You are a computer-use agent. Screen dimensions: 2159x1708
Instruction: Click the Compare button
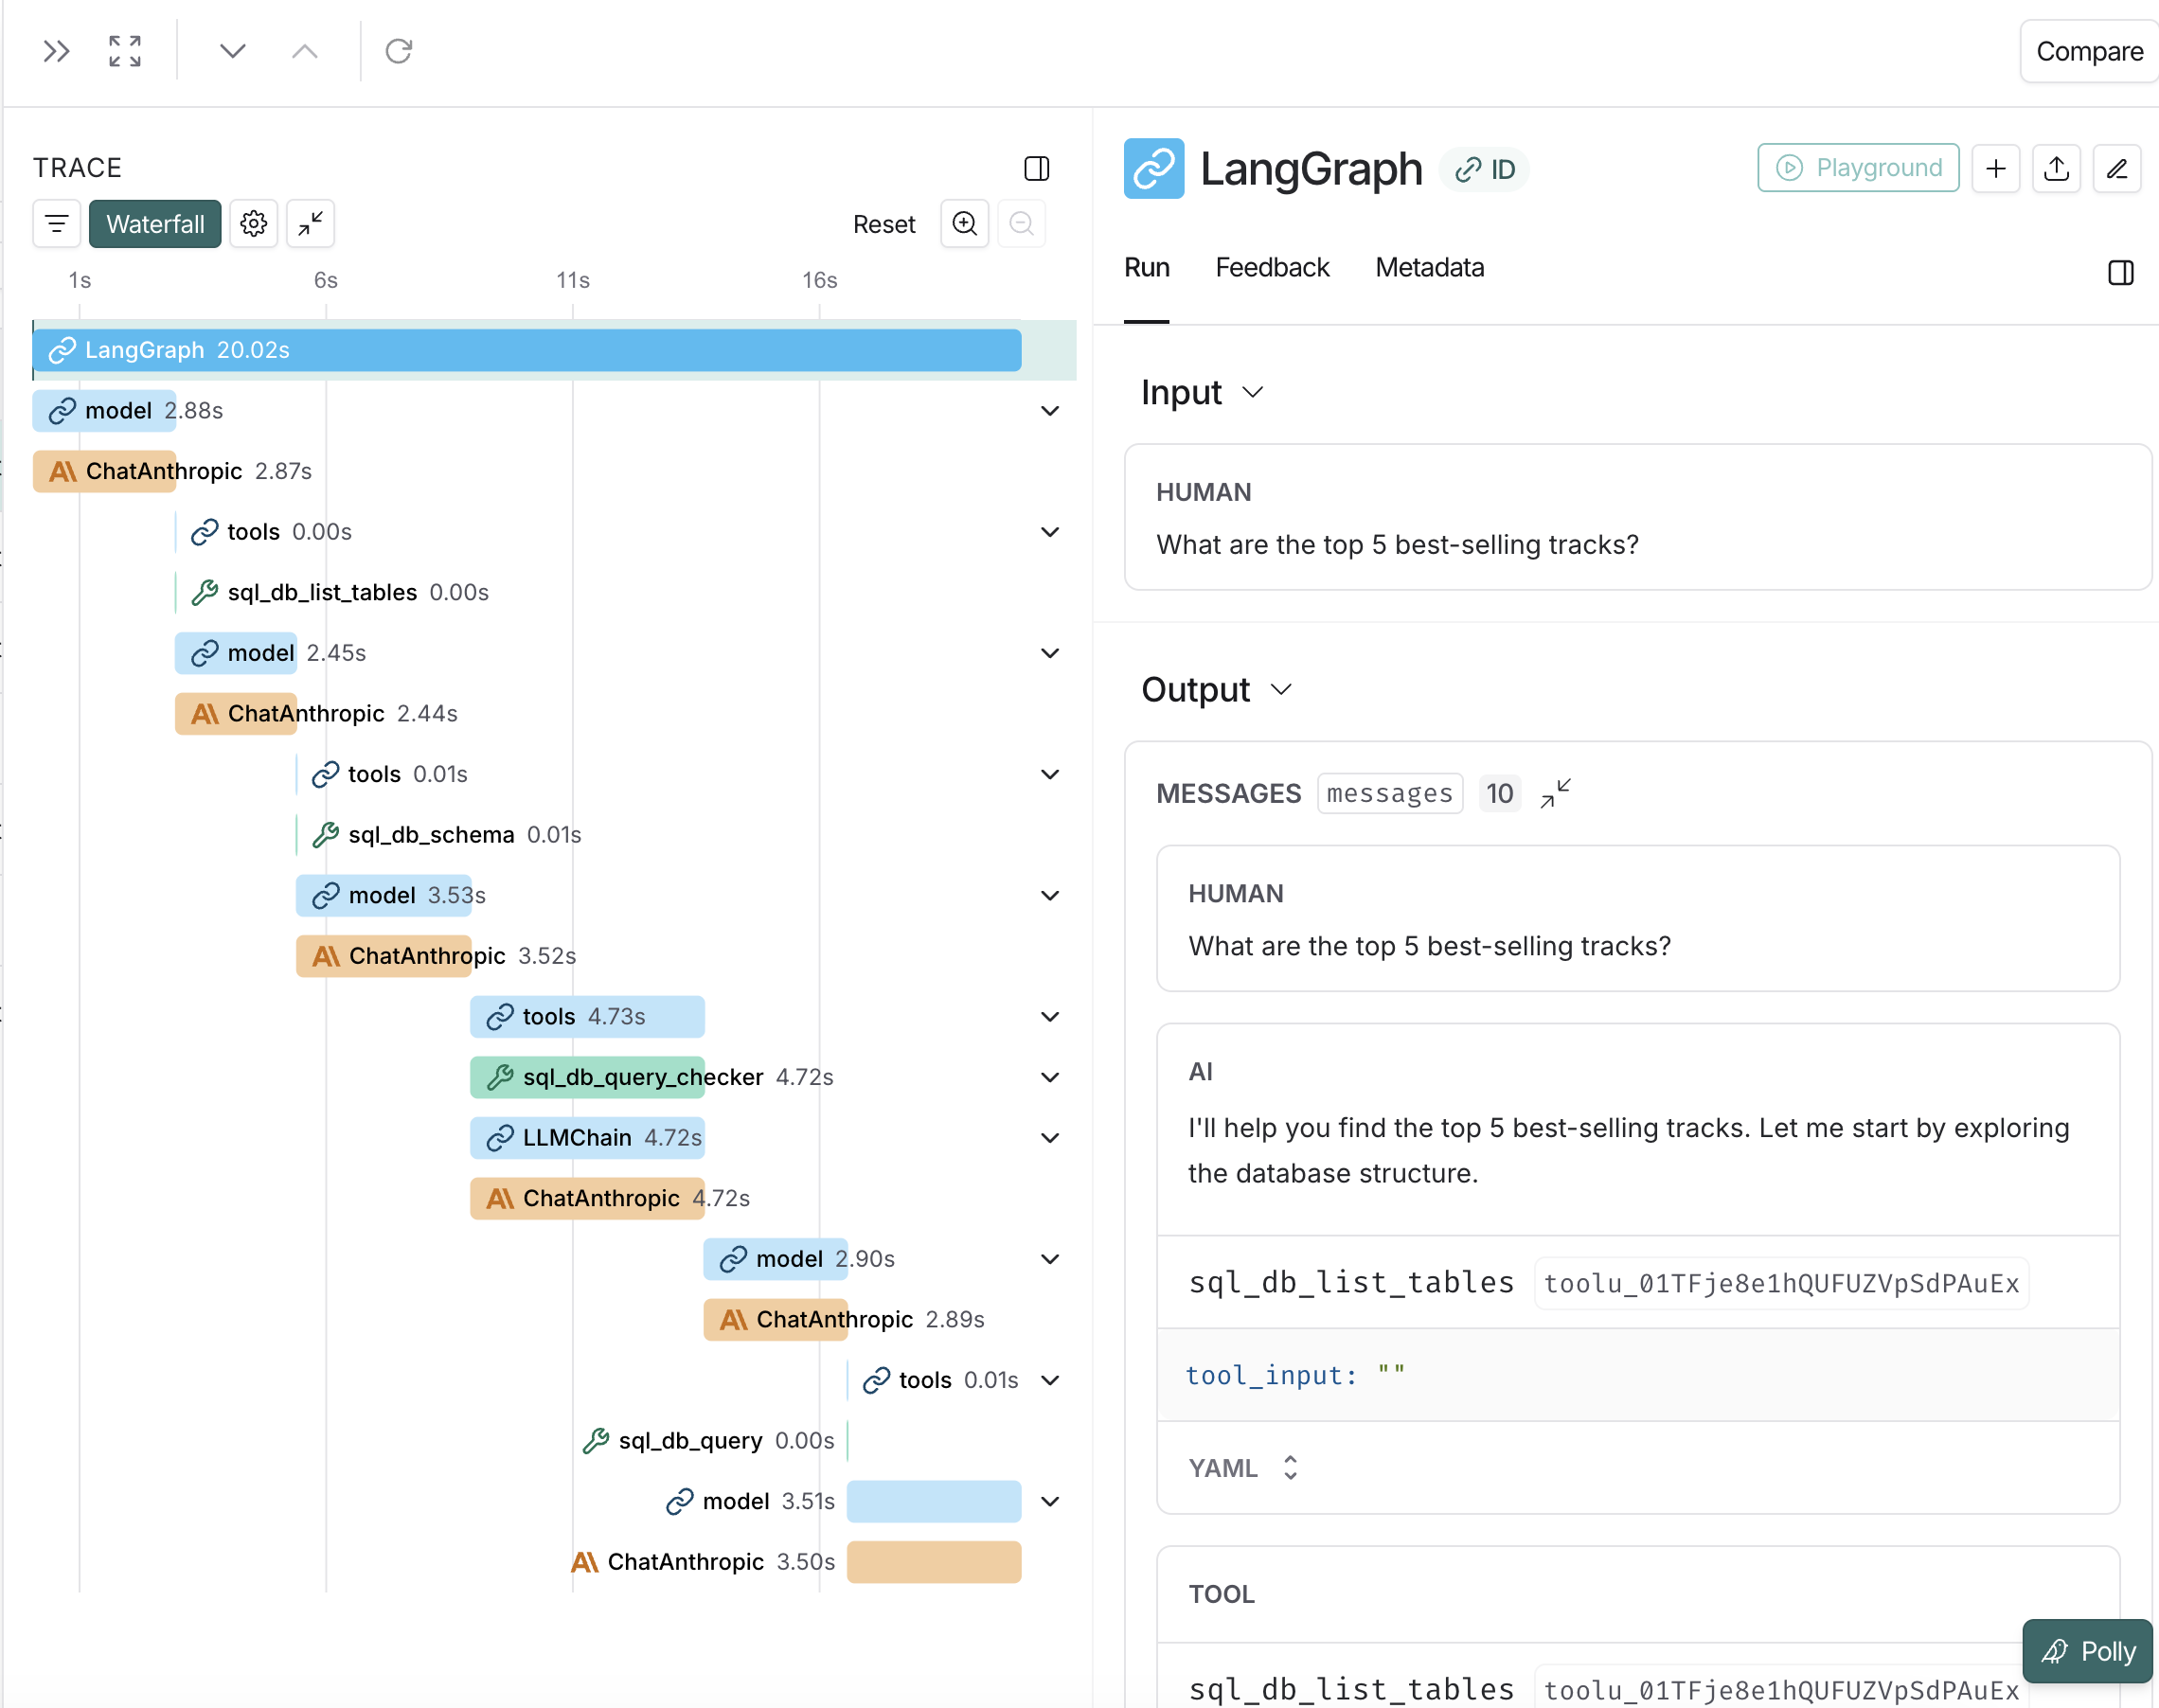coord(2089,51)
